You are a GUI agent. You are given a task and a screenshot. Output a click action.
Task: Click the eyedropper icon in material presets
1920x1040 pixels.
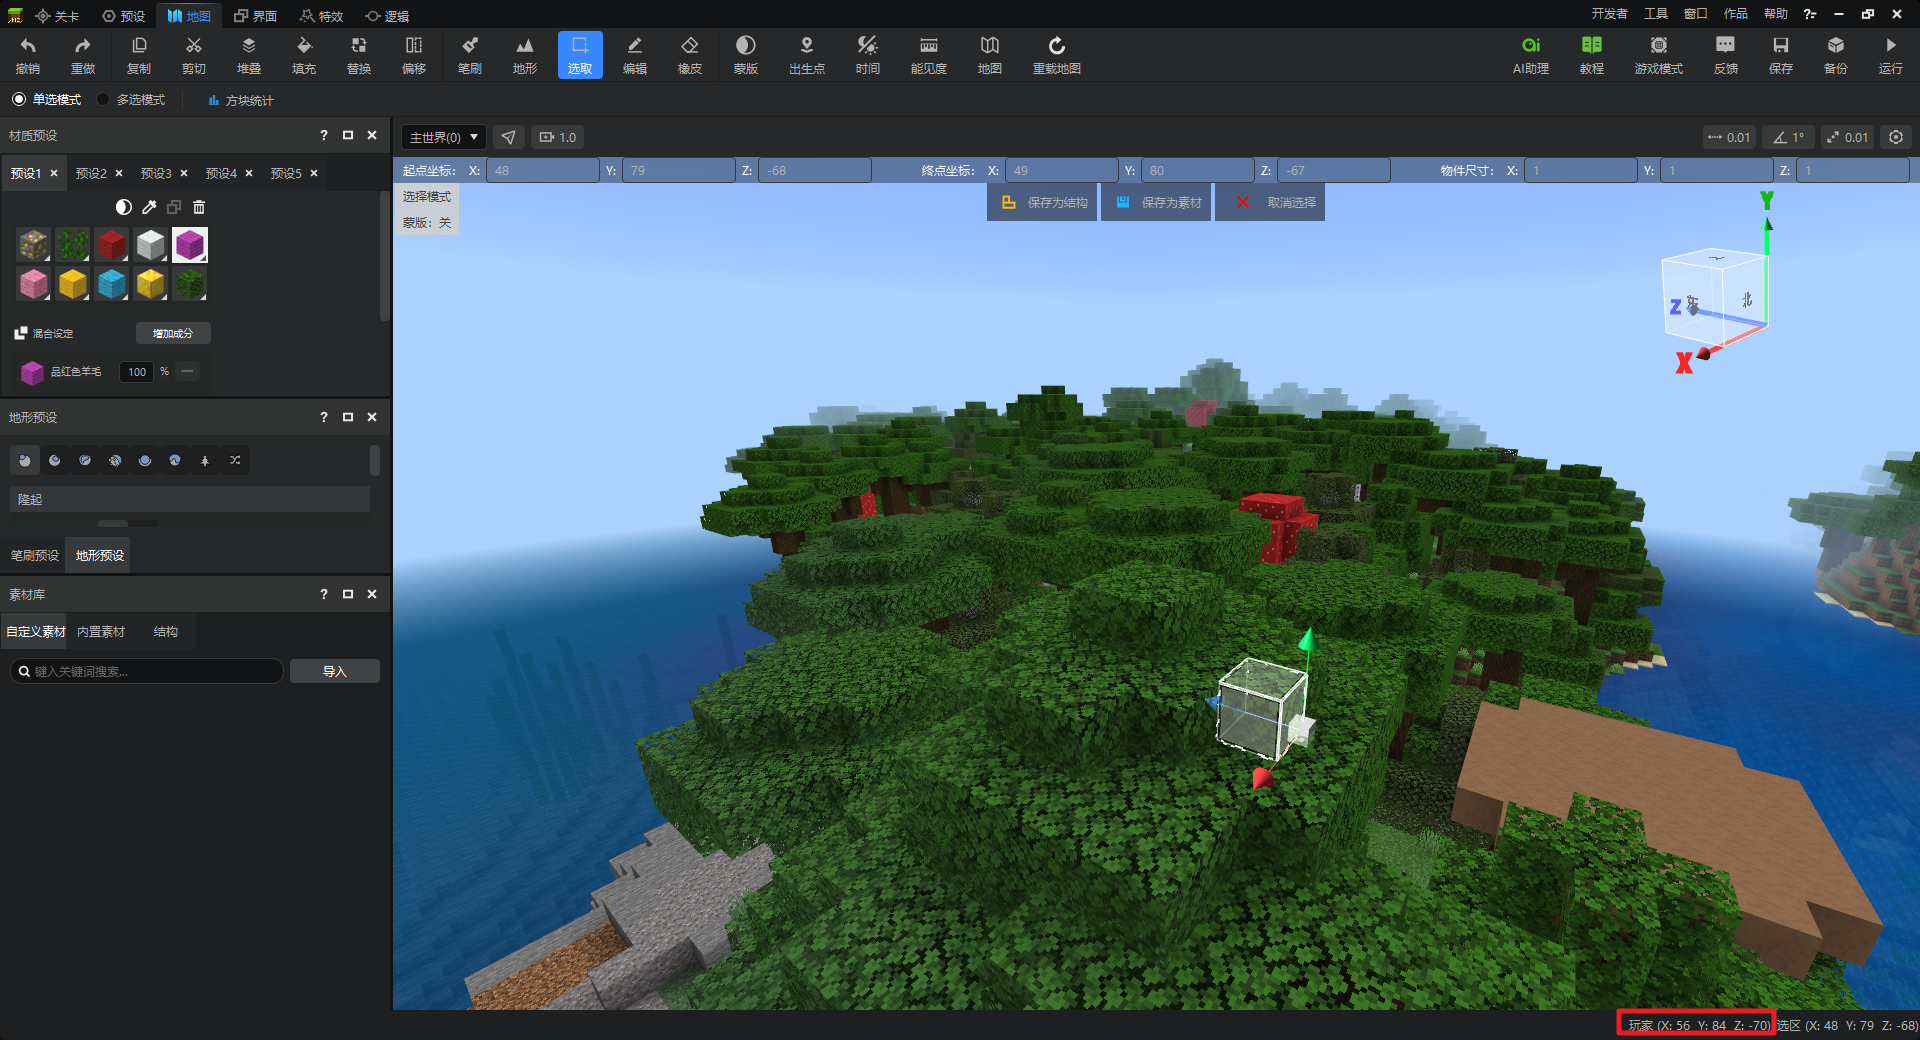click(x=149, y=207)
